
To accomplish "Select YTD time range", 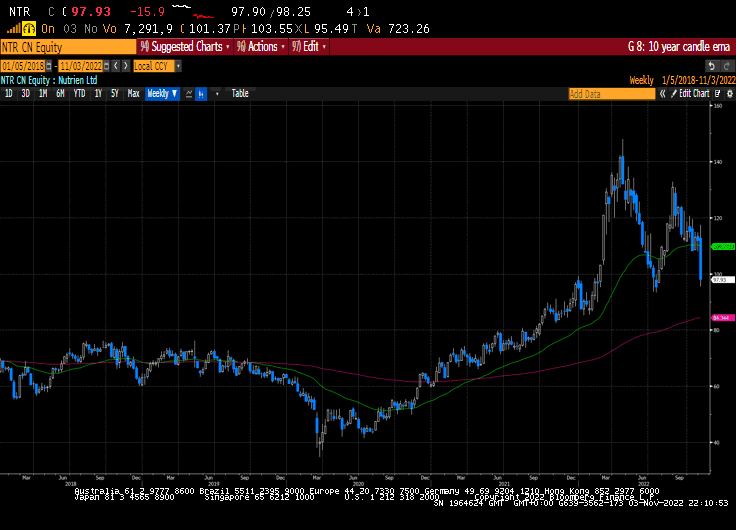I will pos(79,94).
